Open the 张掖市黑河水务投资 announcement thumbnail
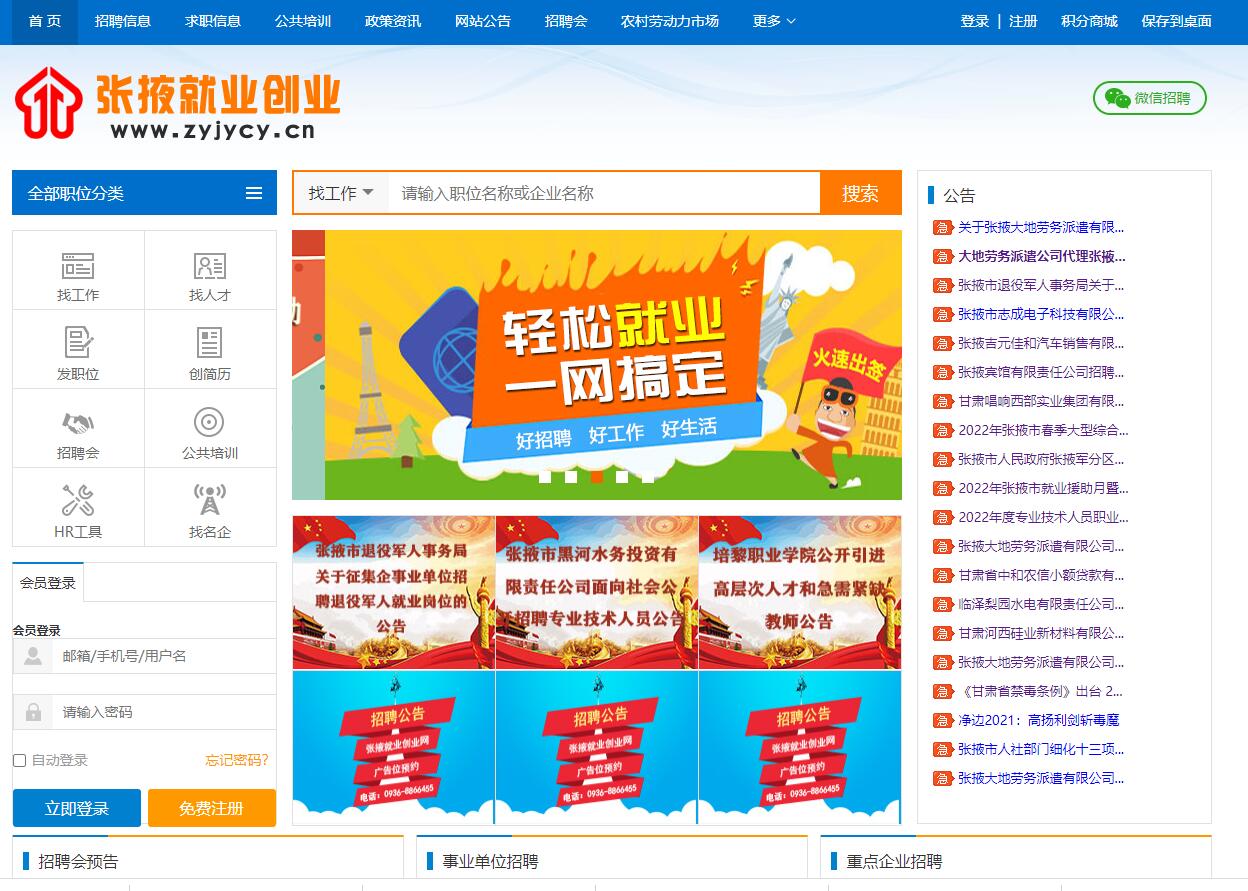Image resolution: width=1248 pixels, height=891 pixels. 597,592
